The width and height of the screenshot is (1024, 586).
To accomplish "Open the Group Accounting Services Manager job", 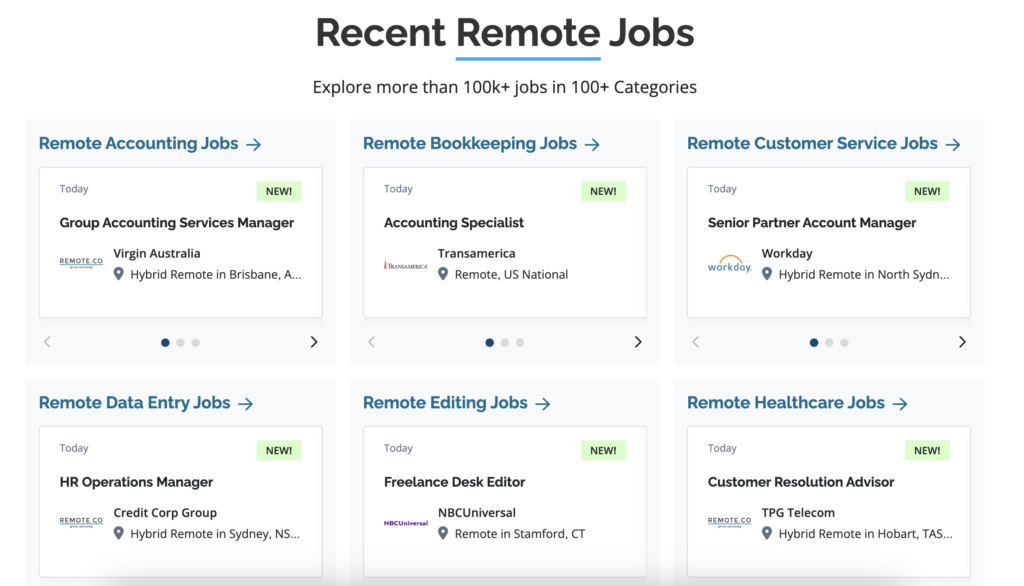I will tap(177, 223).
